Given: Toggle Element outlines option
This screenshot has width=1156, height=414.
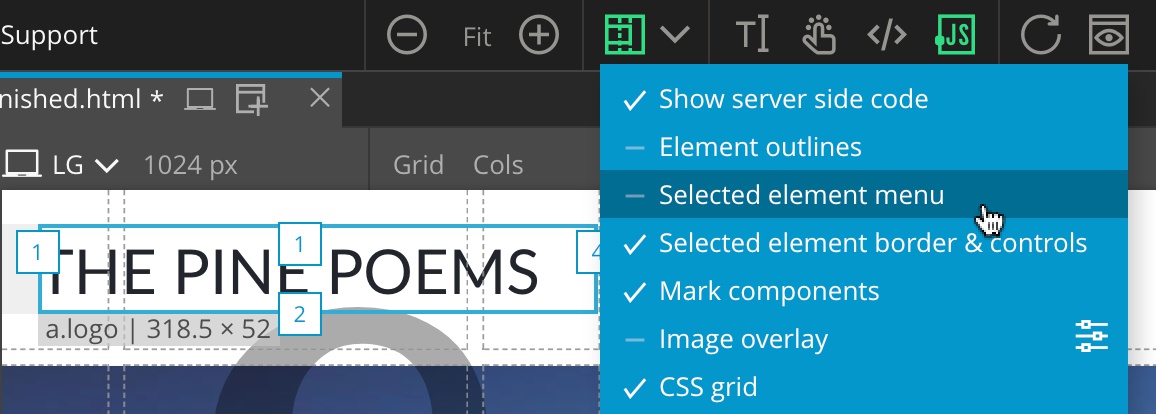Looking at the screenshot, I should (864, 147).
